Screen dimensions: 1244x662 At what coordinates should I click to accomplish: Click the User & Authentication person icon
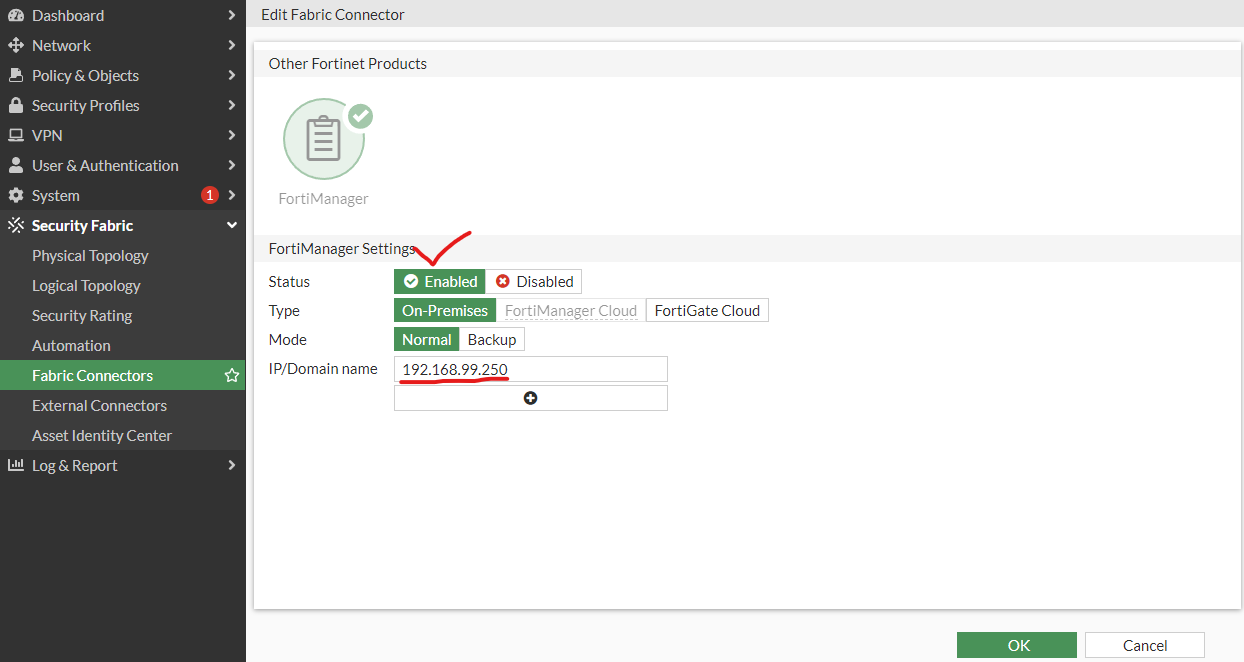(x=16, y=166)
